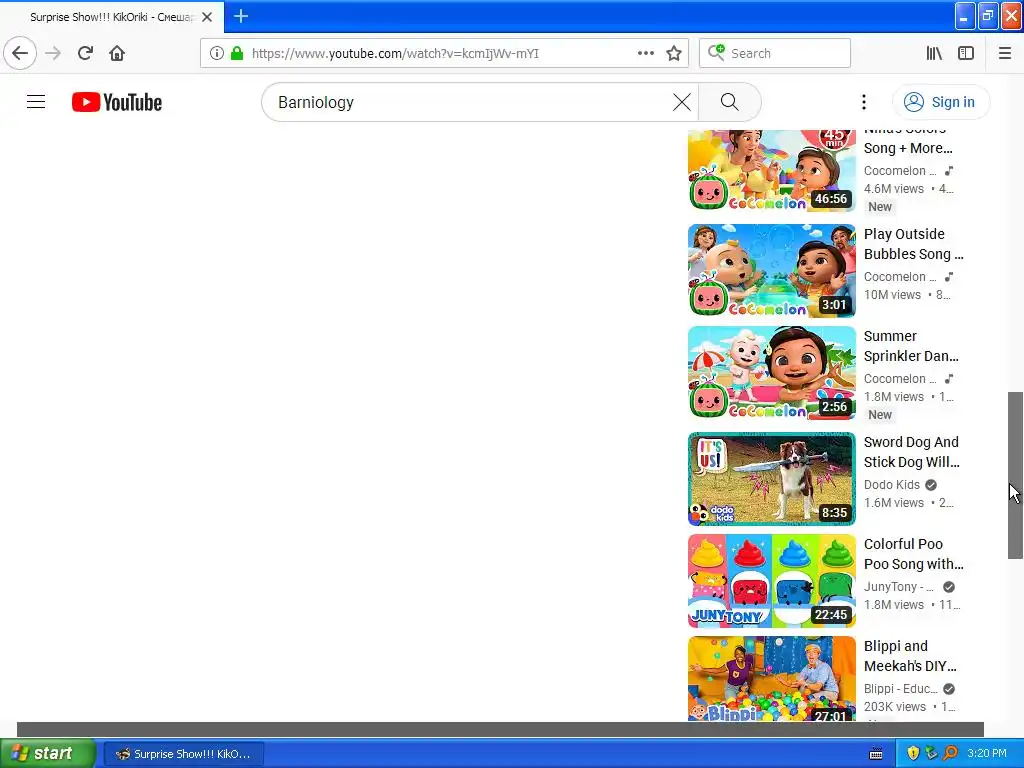Click the horizontal scrollbar at page bottom
1024x768 pixels.
click(x=500, y=729)
